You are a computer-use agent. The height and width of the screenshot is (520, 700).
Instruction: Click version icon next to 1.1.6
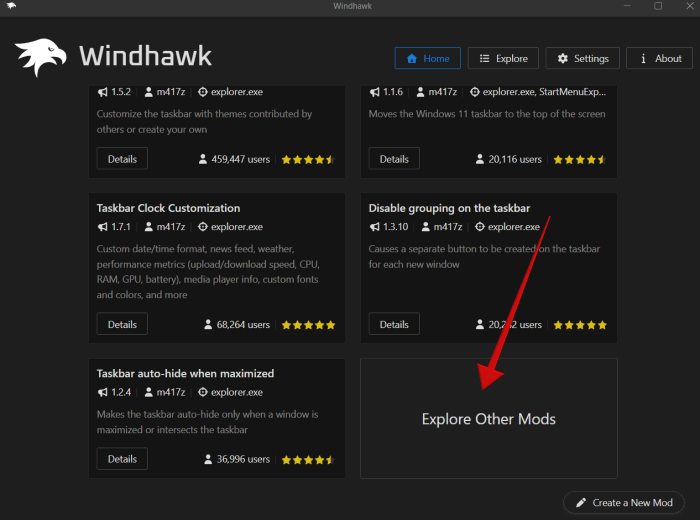[375, 92]
